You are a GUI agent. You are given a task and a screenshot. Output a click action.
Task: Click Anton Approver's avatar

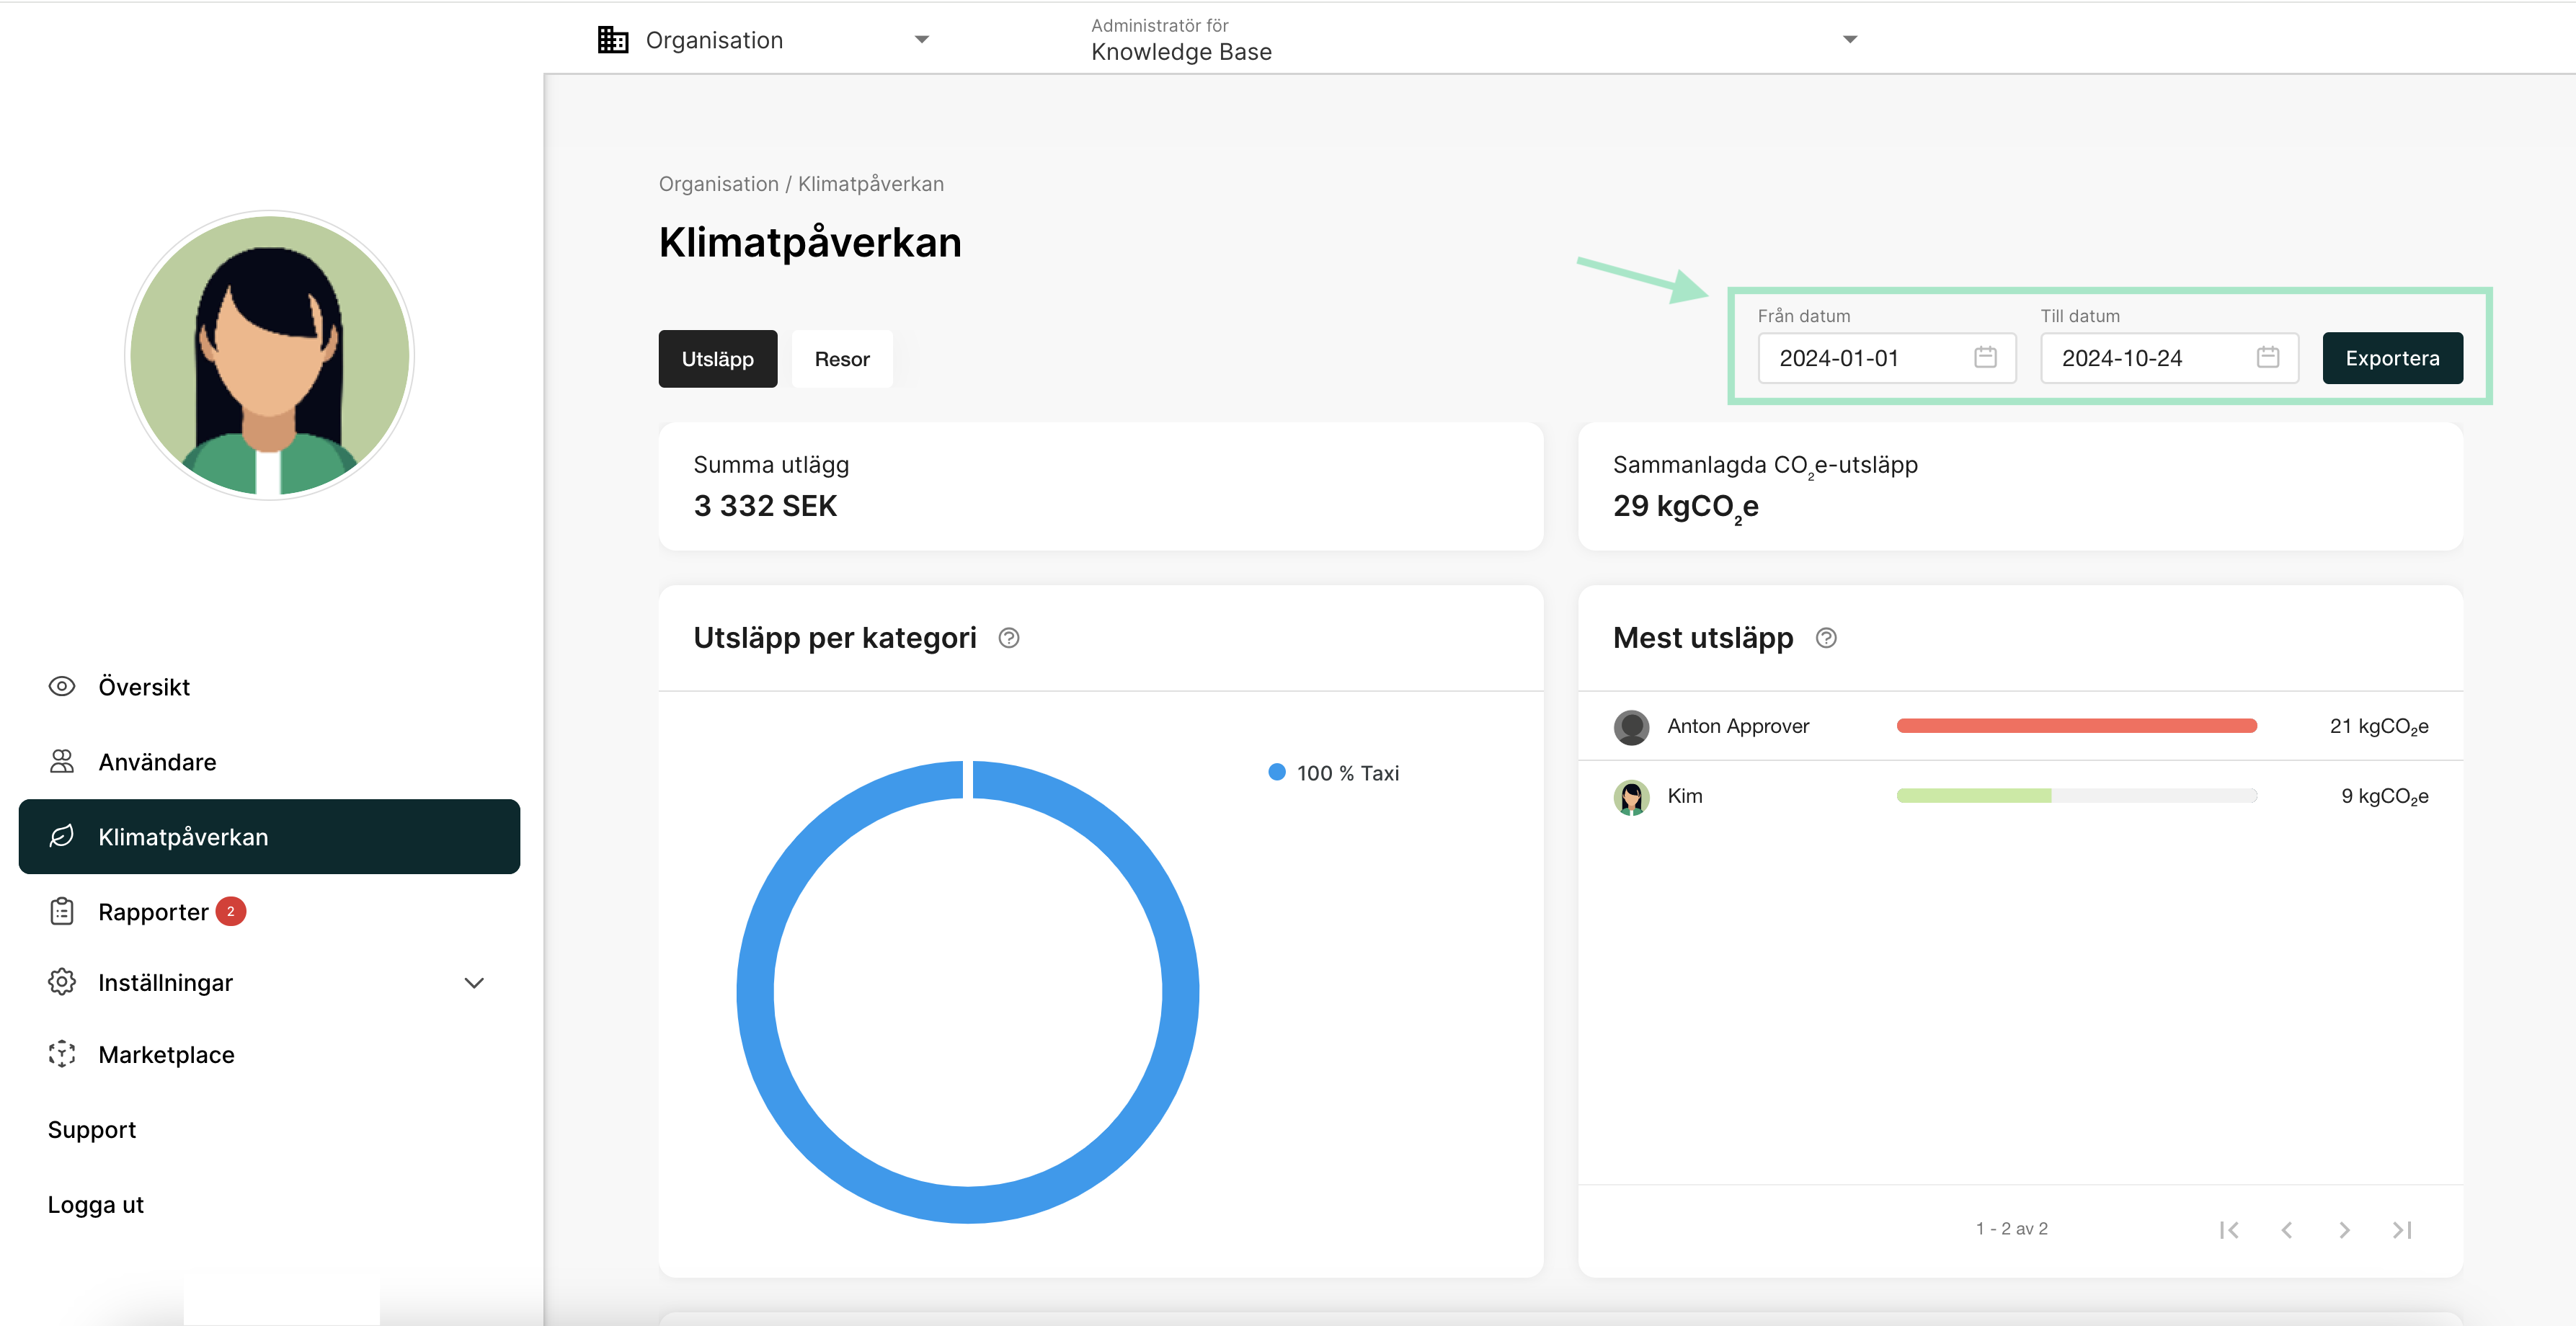coord(1631,727)
